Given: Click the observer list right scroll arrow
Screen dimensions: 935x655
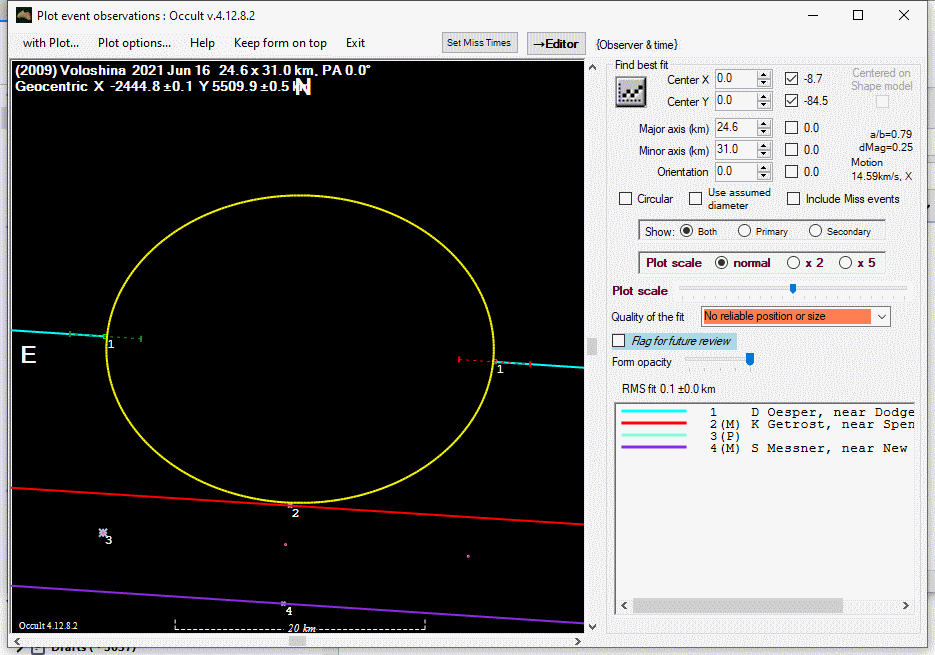Looking at the screenshot, I should (x=906, y=606).
